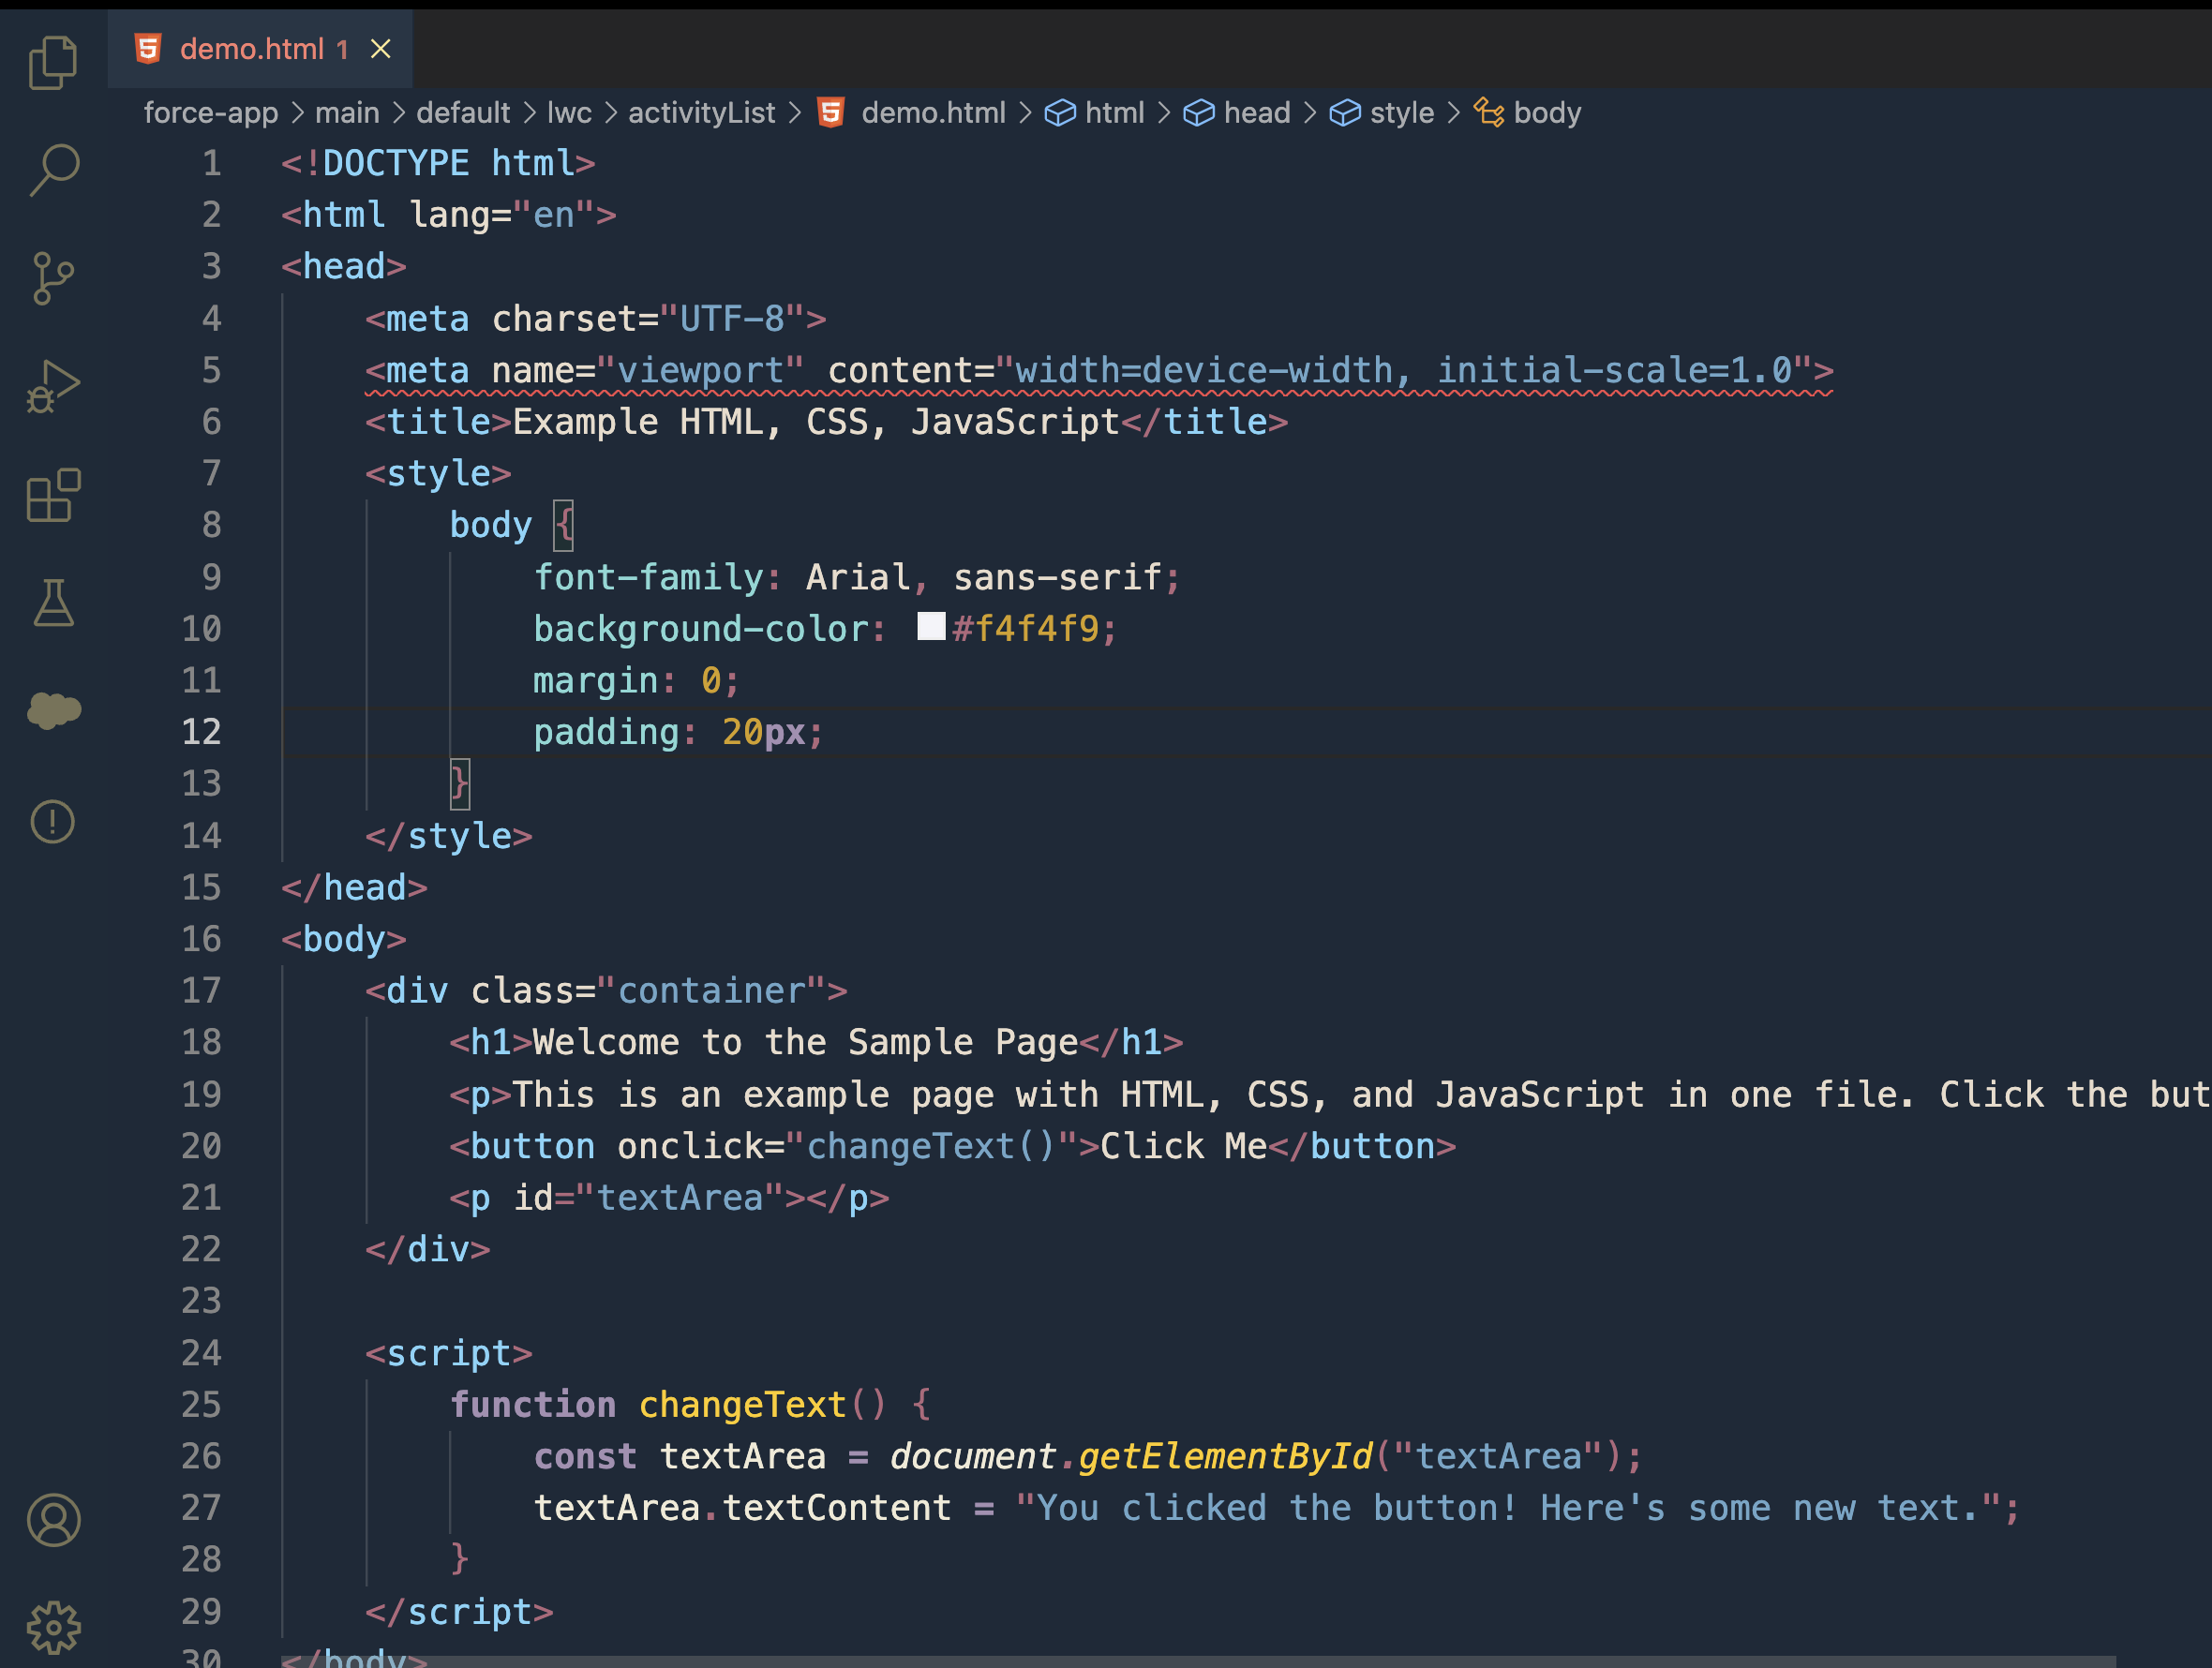This screenshot has height=1668, width=2212.
Task: Select the demo.html editor tab
Action: pyautogui.click(x=251, y=49)
